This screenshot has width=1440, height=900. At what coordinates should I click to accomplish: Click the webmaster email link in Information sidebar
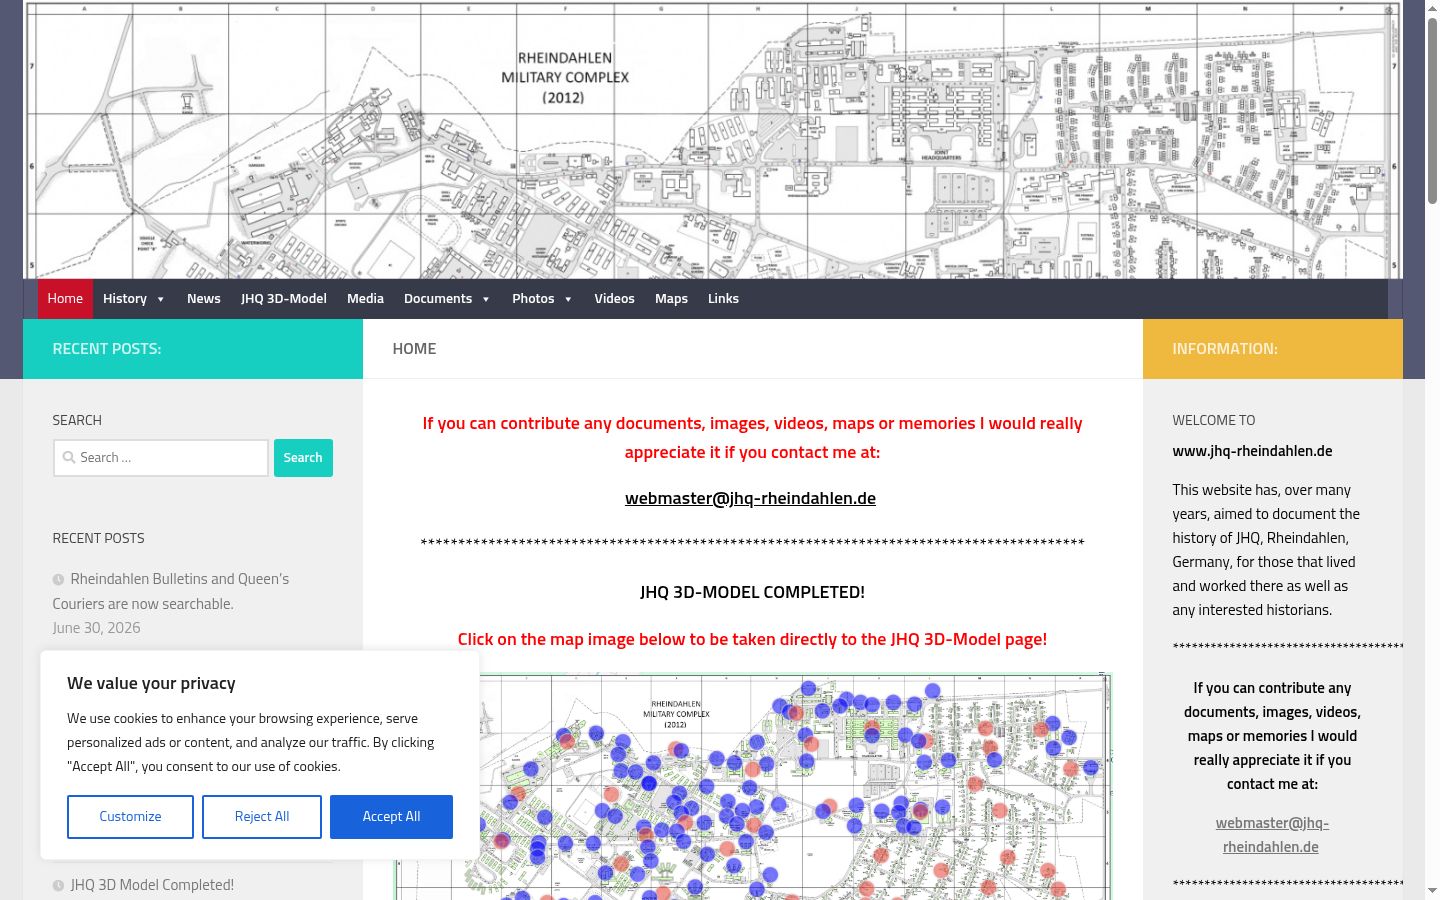[x=1272, y=835]
